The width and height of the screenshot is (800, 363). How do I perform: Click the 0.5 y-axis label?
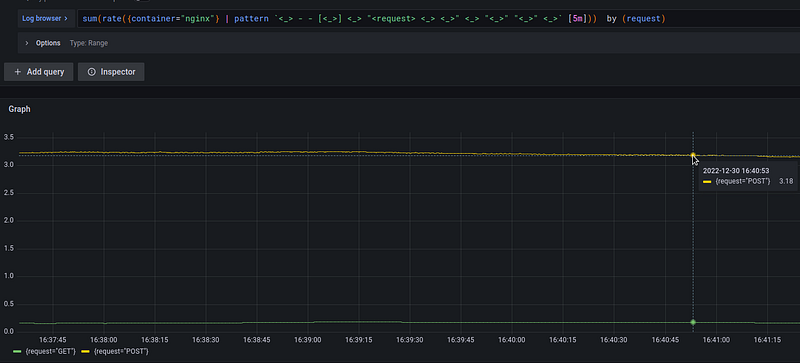coord(9,304)
